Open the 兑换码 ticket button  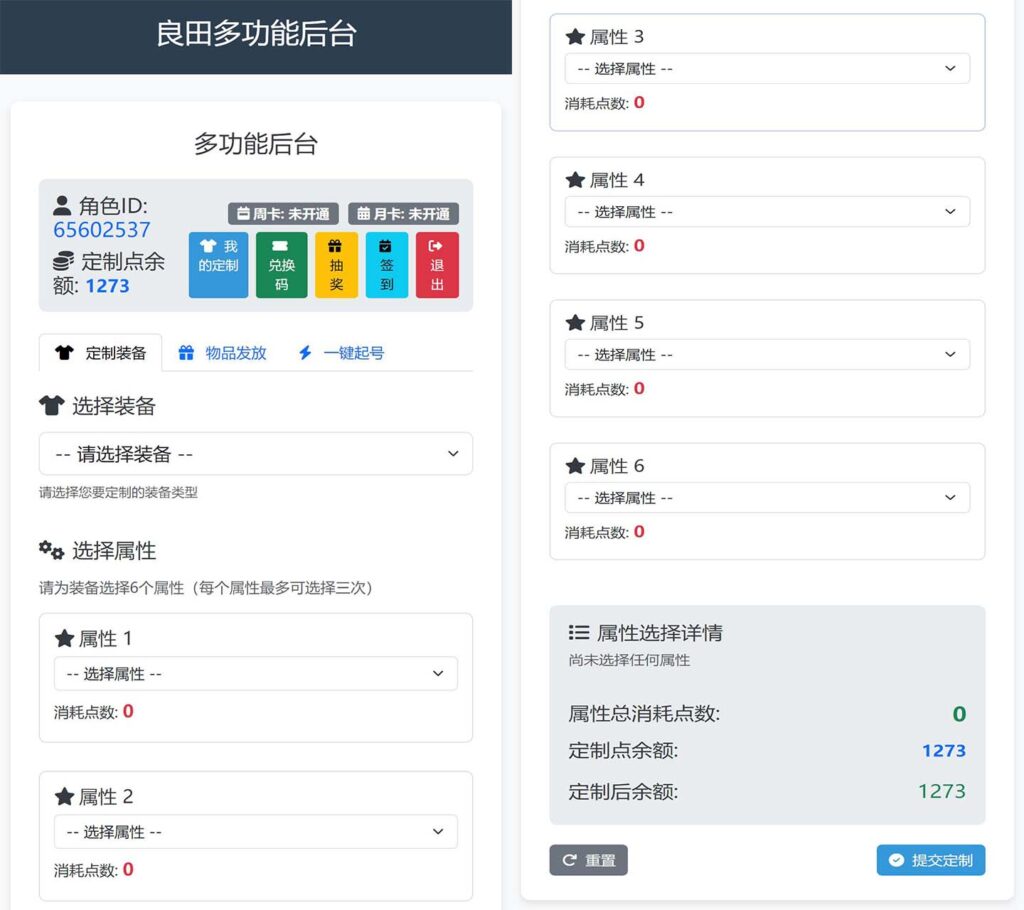pyautogui.click(x=281, y=265)
